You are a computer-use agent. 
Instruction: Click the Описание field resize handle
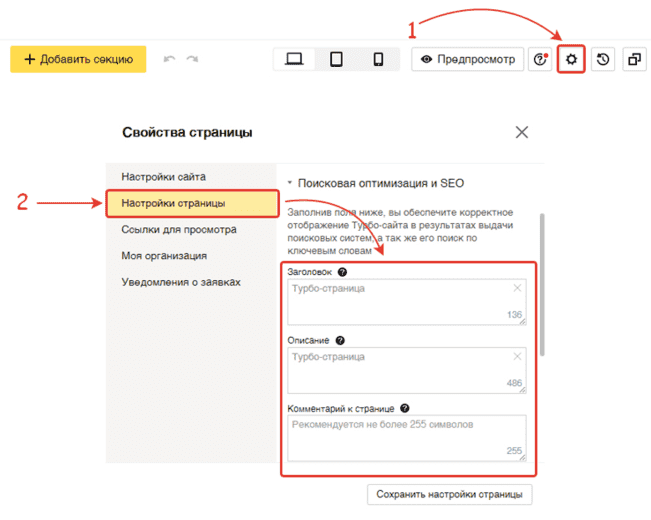523,390
